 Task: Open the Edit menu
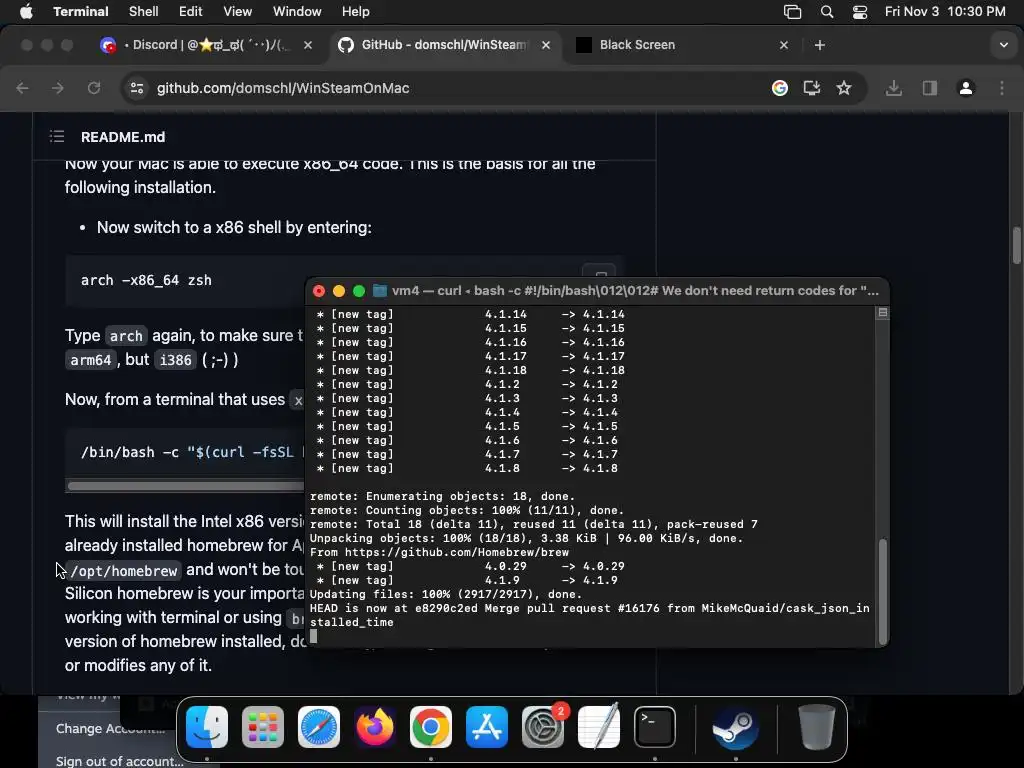[191, 12]
